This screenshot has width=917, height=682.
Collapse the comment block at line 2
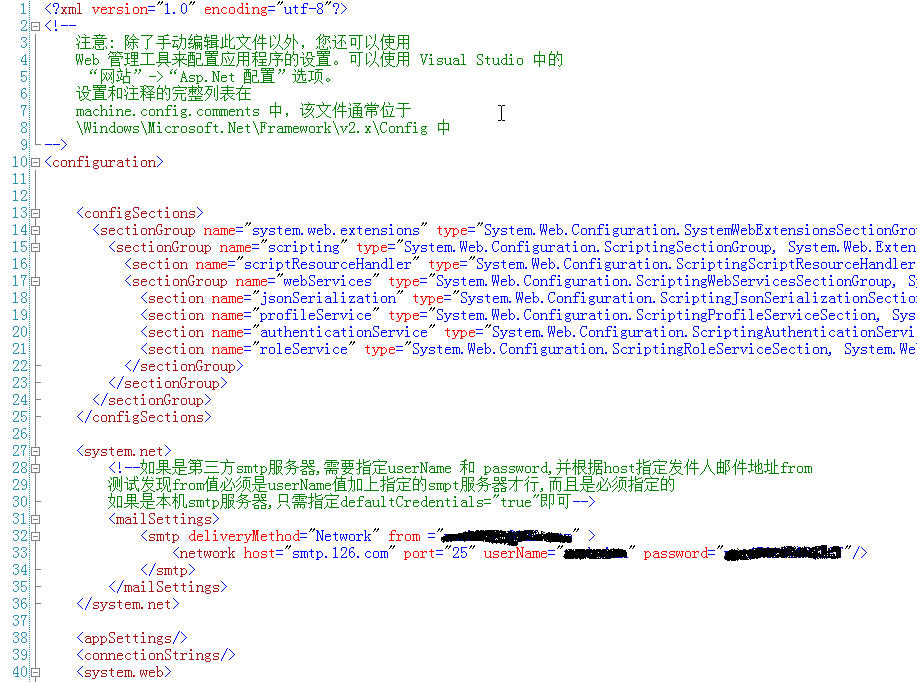[35, 26]
